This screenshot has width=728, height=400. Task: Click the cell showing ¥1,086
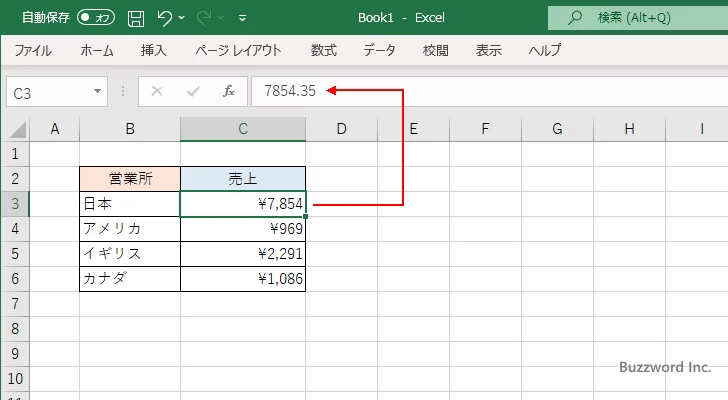(x=243, y=279)
